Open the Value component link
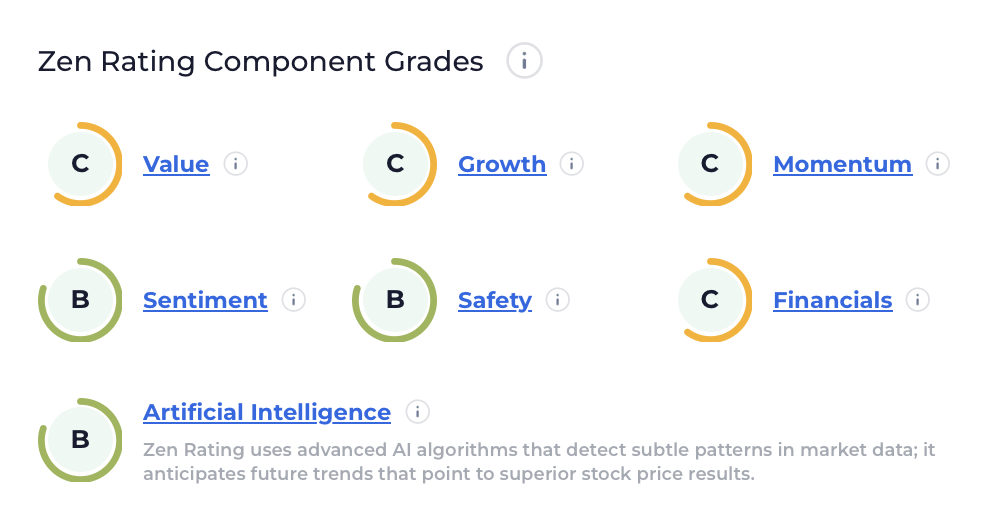 tap(176, 164)
